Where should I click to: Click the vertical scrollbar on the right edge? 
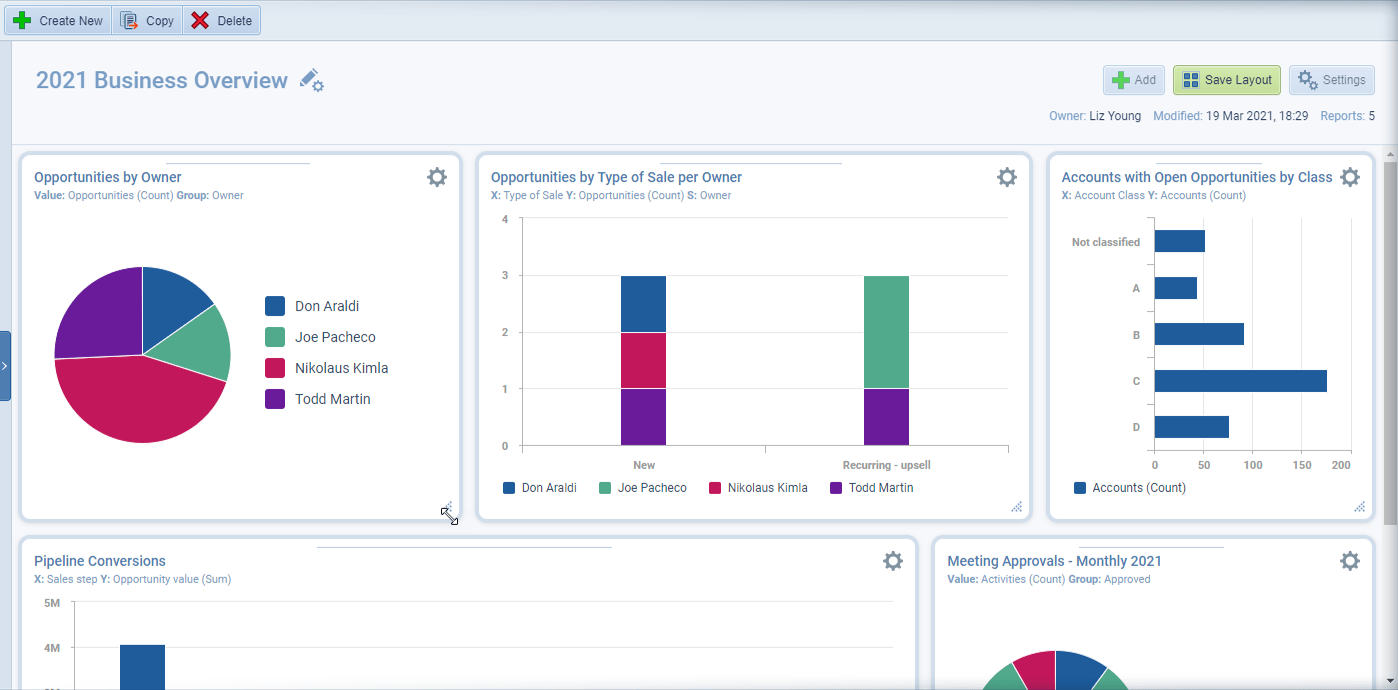1390,300
